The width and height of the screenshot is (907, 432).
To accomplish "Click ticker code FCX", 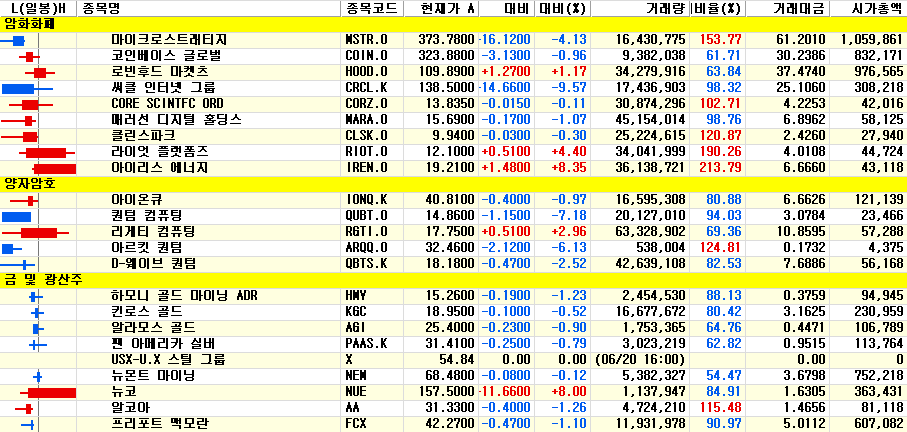I will [x=355, y=424].
